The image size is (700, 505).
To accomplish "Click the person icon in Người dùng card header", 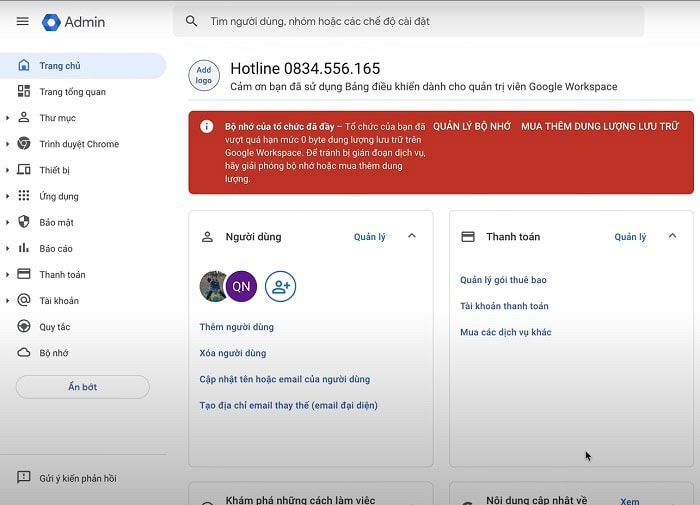I will click(207, 237).
